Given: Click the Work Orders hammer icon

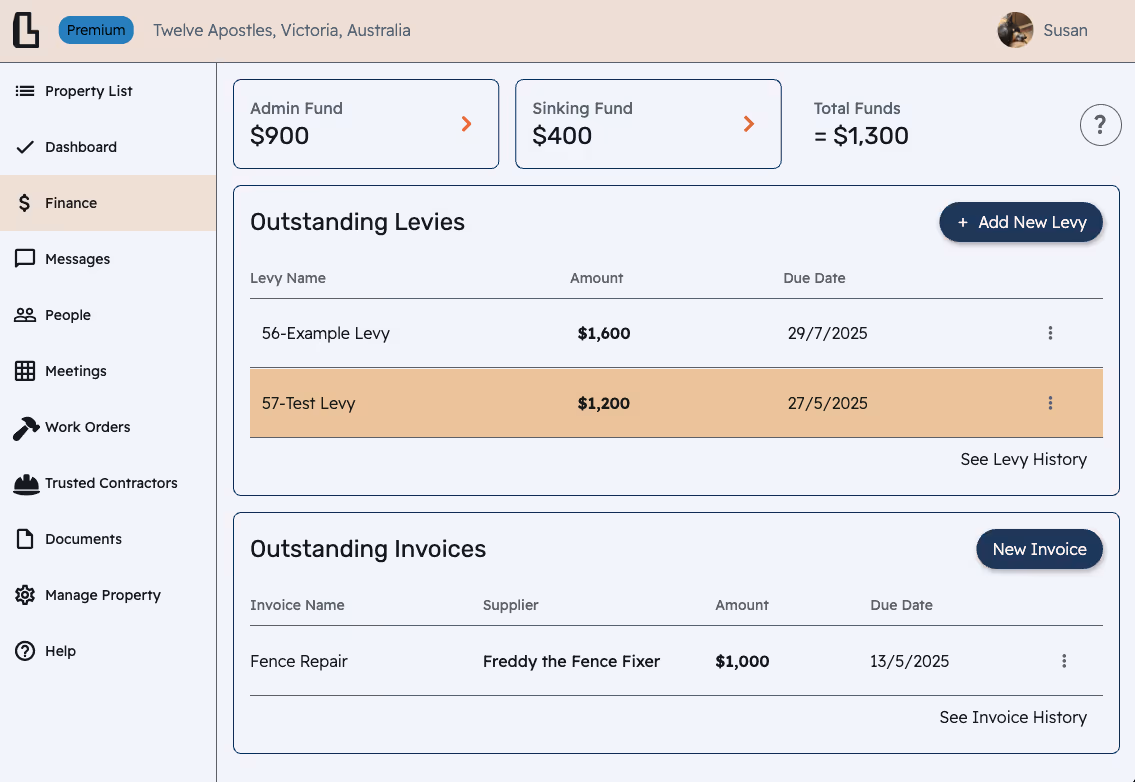Looking at the screenshot, I should [25, 428].
